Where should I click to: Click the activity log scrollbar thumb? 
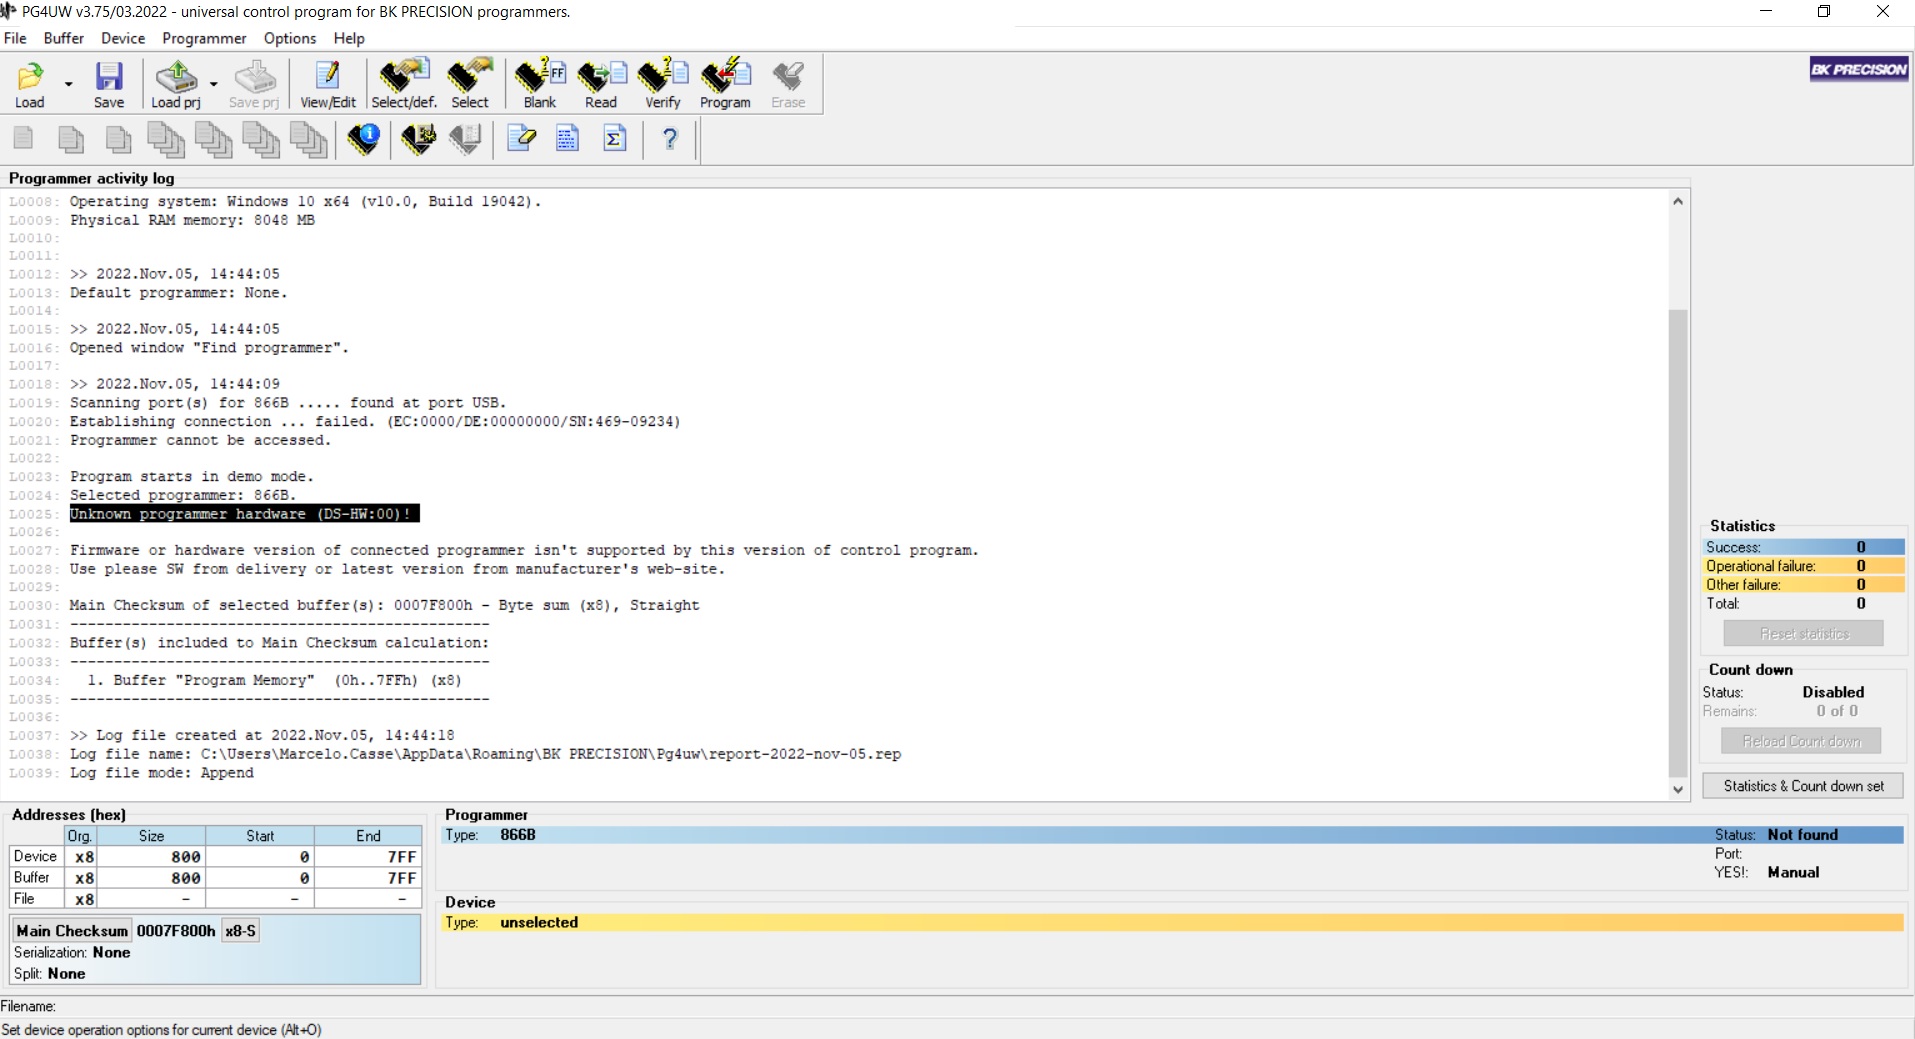pyautogui.click(x=1678, y=543)
